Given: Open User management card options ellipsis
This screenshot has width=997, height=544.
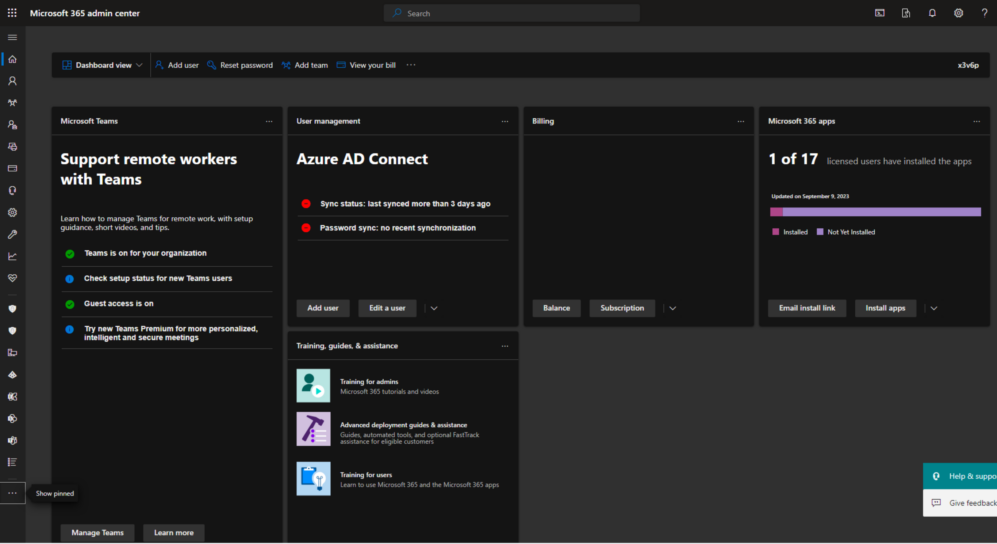Looking at the screenshot, I should coord(505,121).
